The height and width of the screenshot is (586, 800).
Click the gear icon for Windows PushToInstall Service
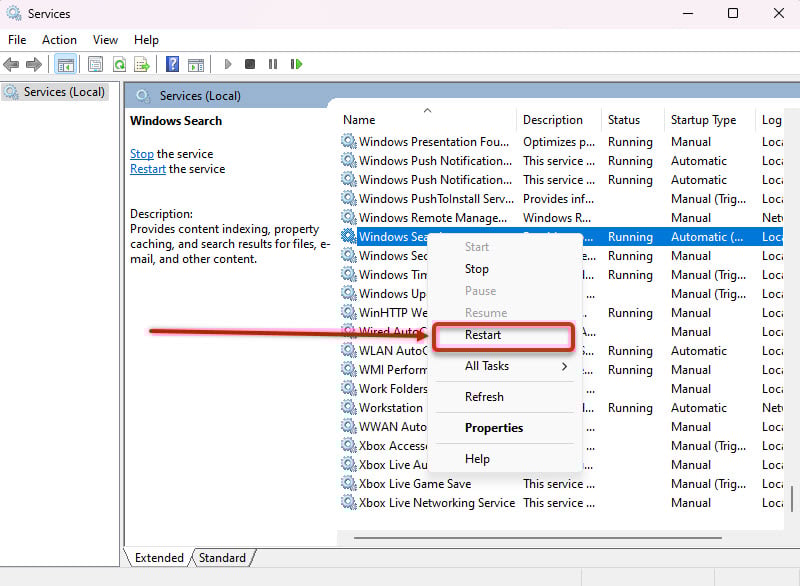tap(349, 198)
